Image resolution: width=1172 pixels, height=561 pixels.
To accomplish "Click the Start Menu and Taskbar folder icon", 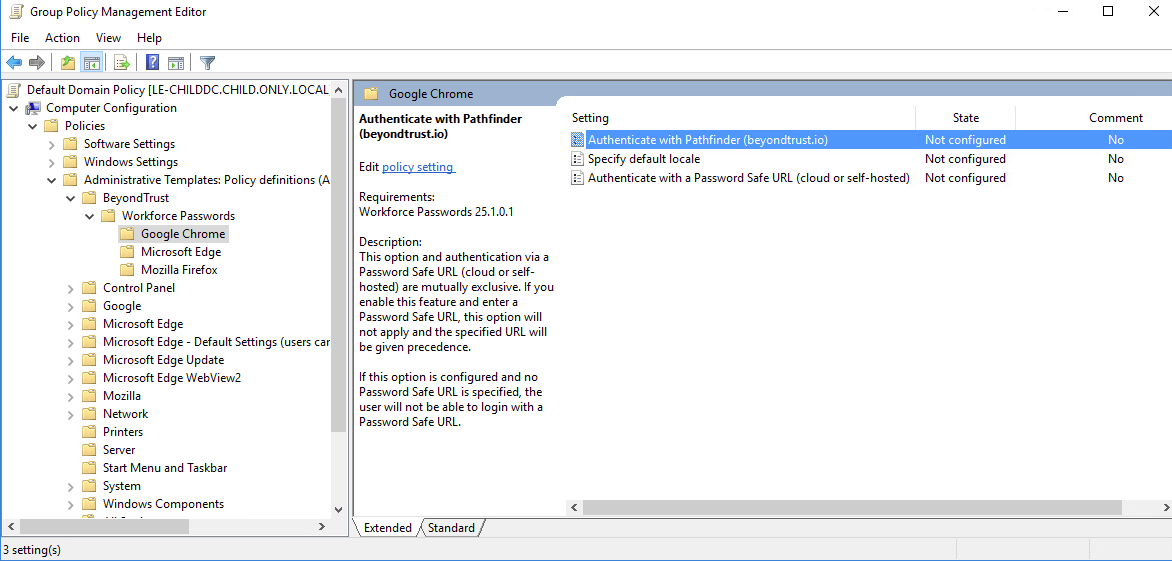I will 90,468.
